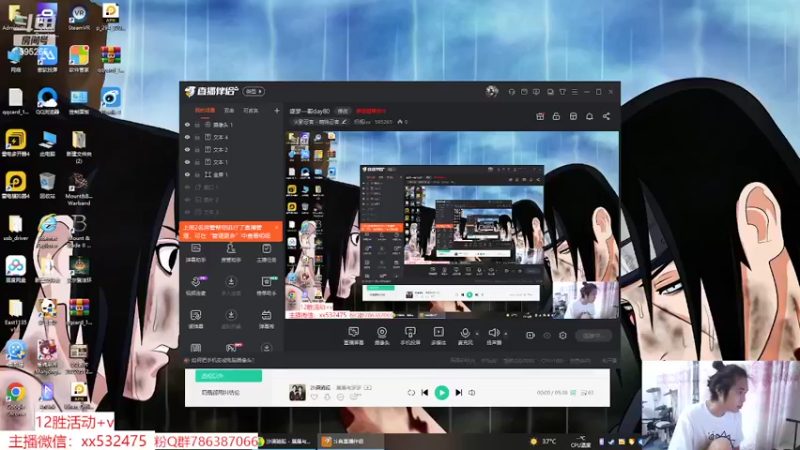Open the red link beside the title
Screen dimensions: 800x450
371,111
